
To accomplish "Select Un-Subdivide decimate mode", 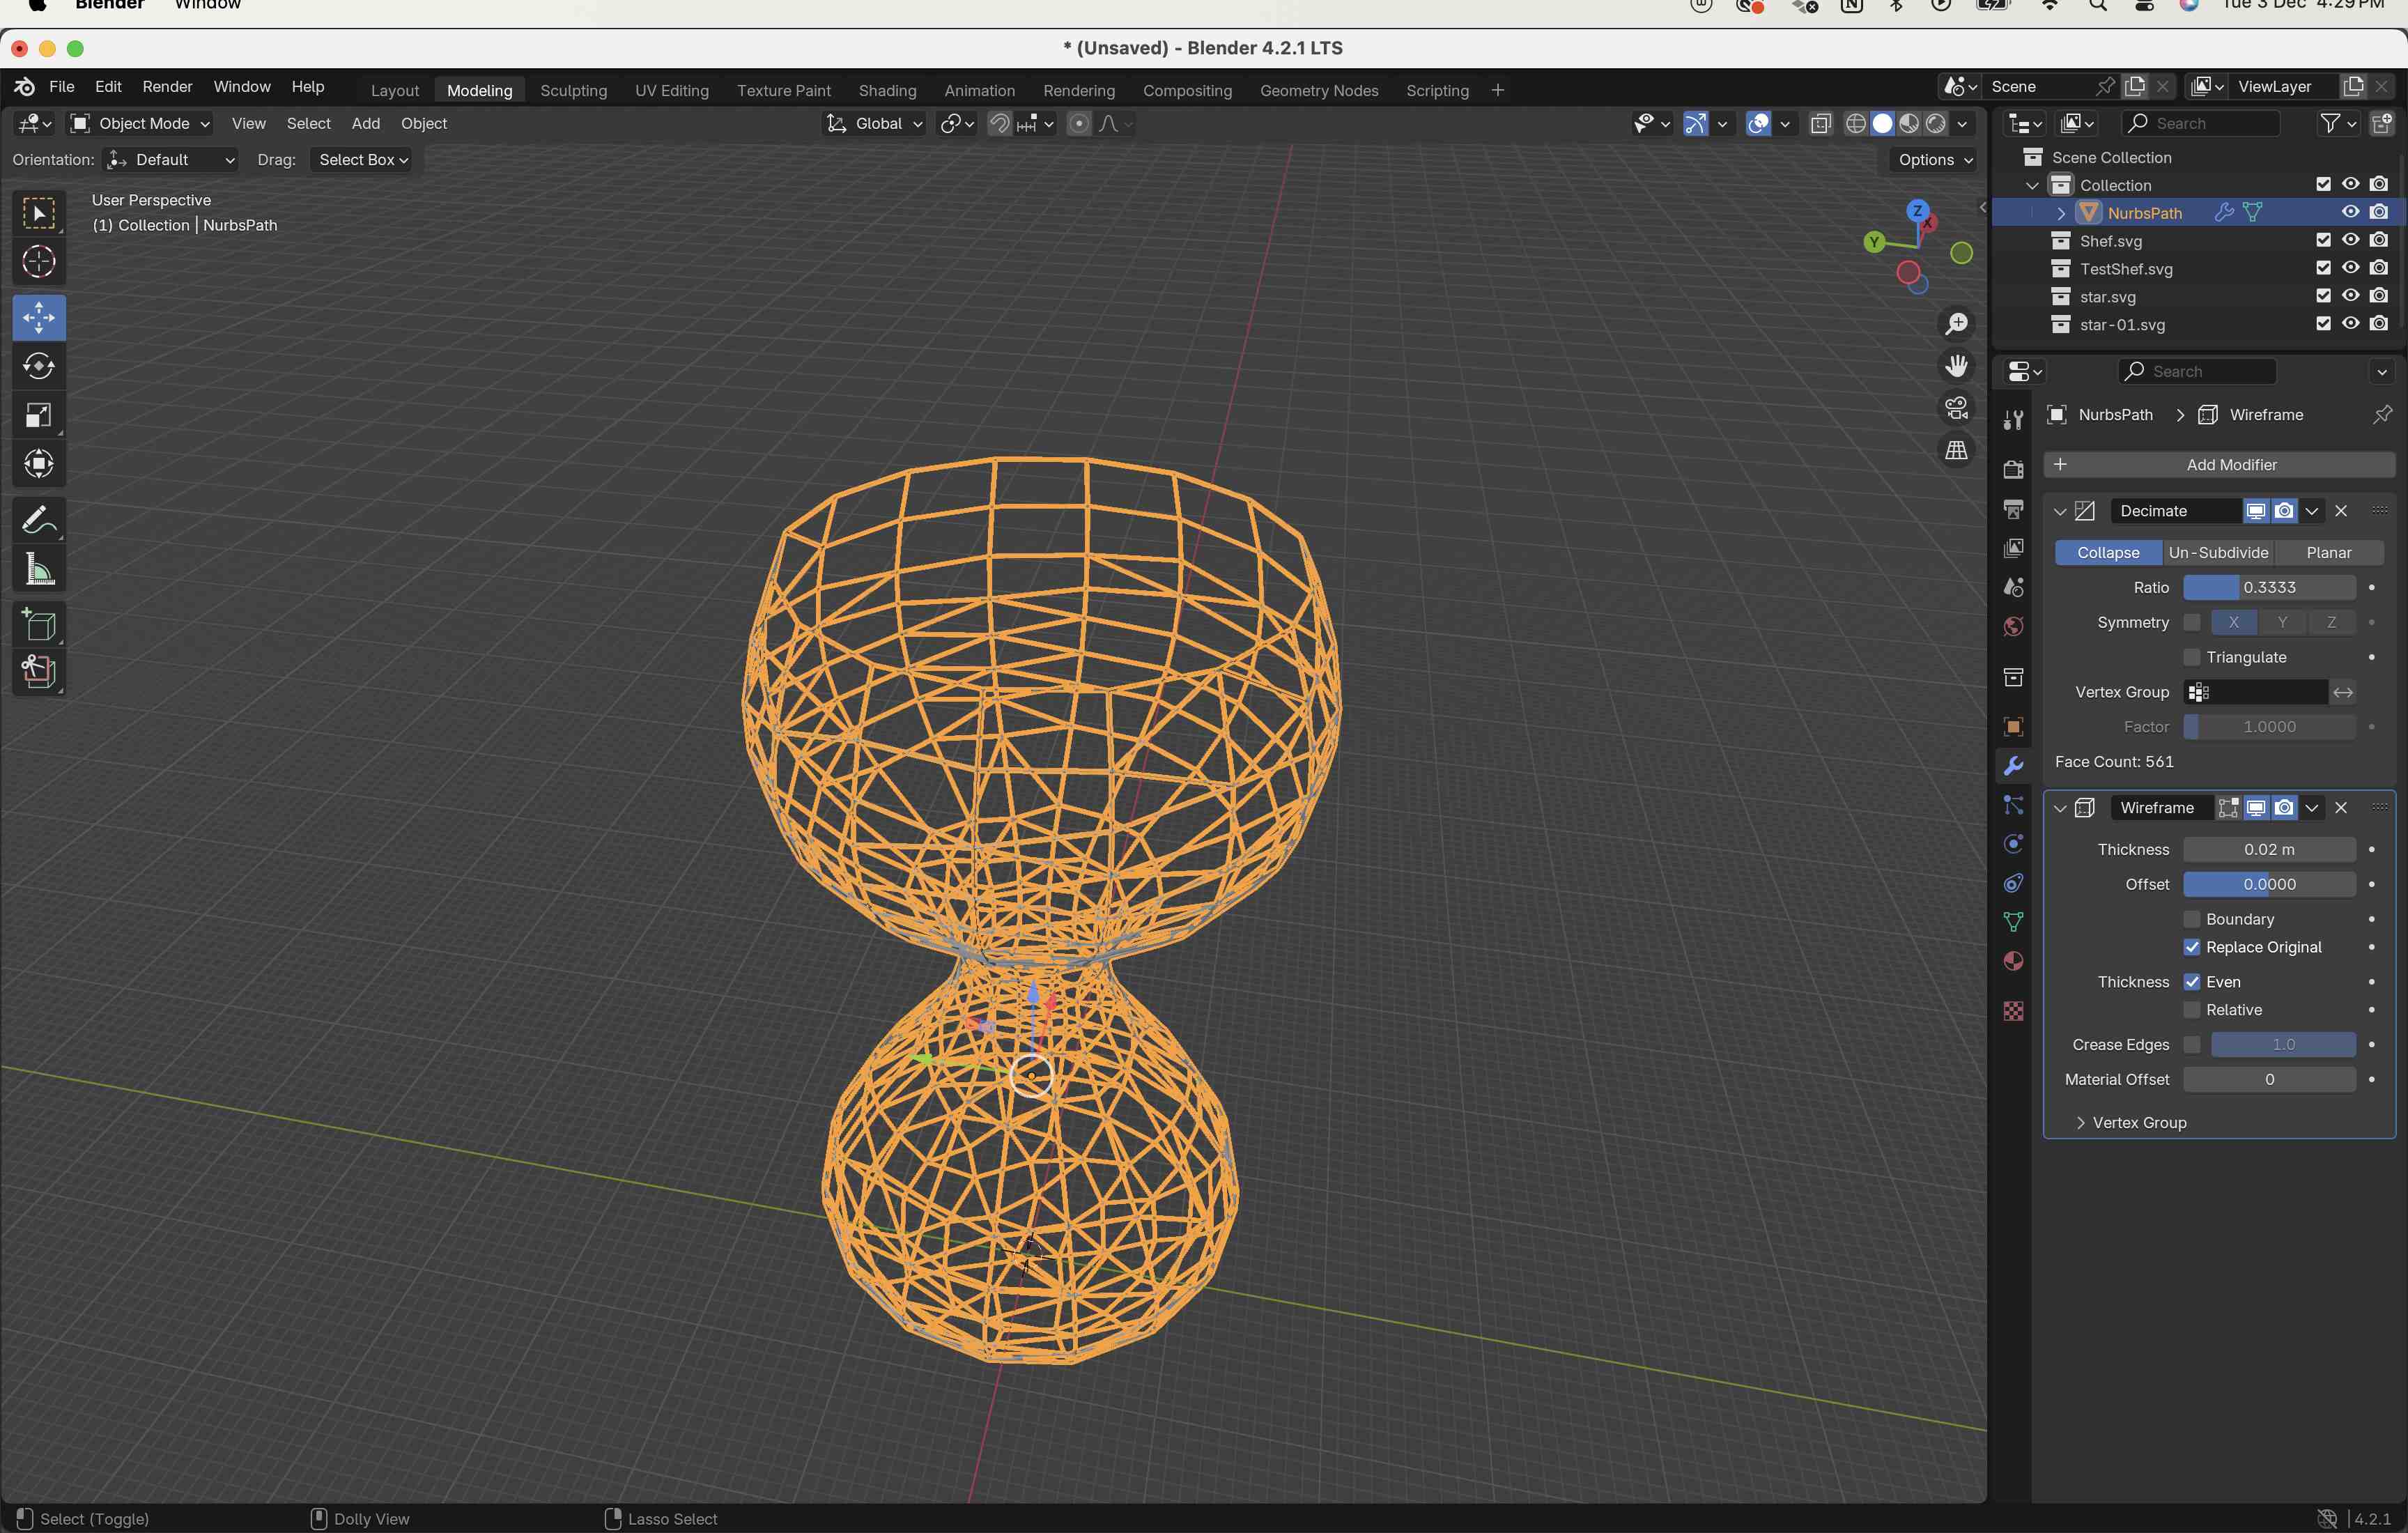I will point(2218,553).
